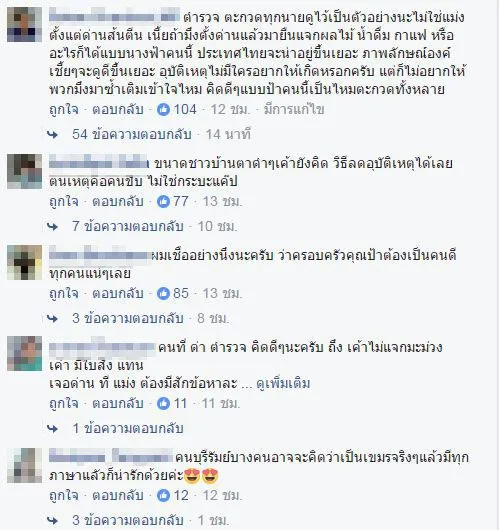
Task: Click ถูกใจ on the comment with 85 likes
Action: [x=64, y=293]
